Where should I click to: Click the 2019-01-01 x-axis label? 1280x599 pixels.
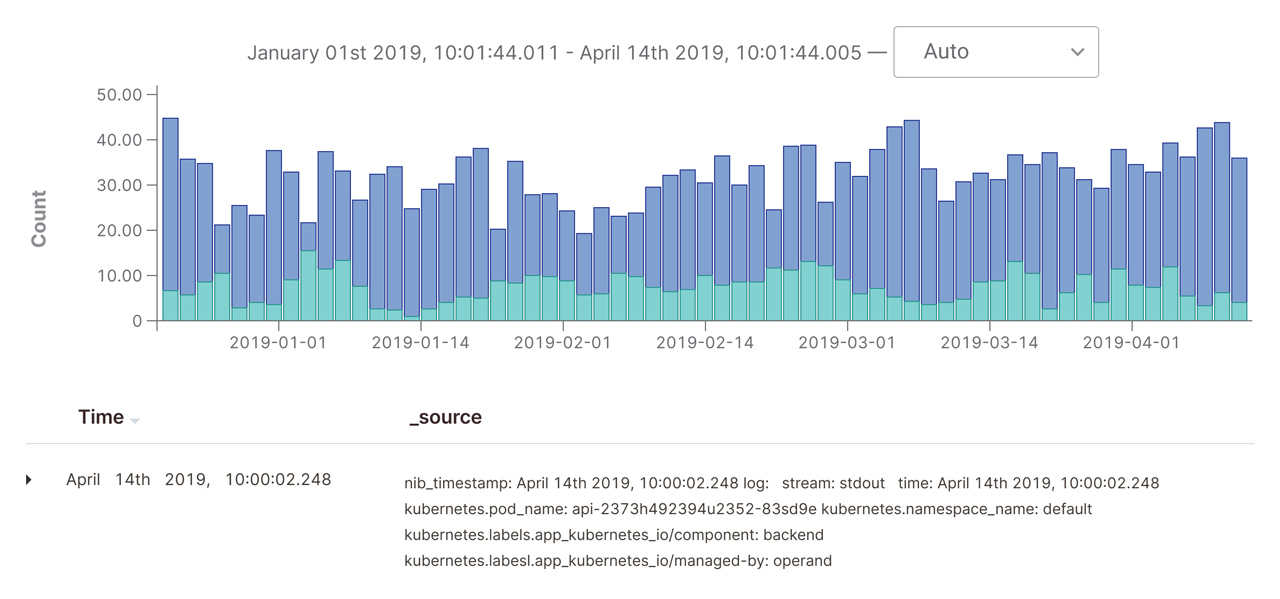tap(278, 343)
